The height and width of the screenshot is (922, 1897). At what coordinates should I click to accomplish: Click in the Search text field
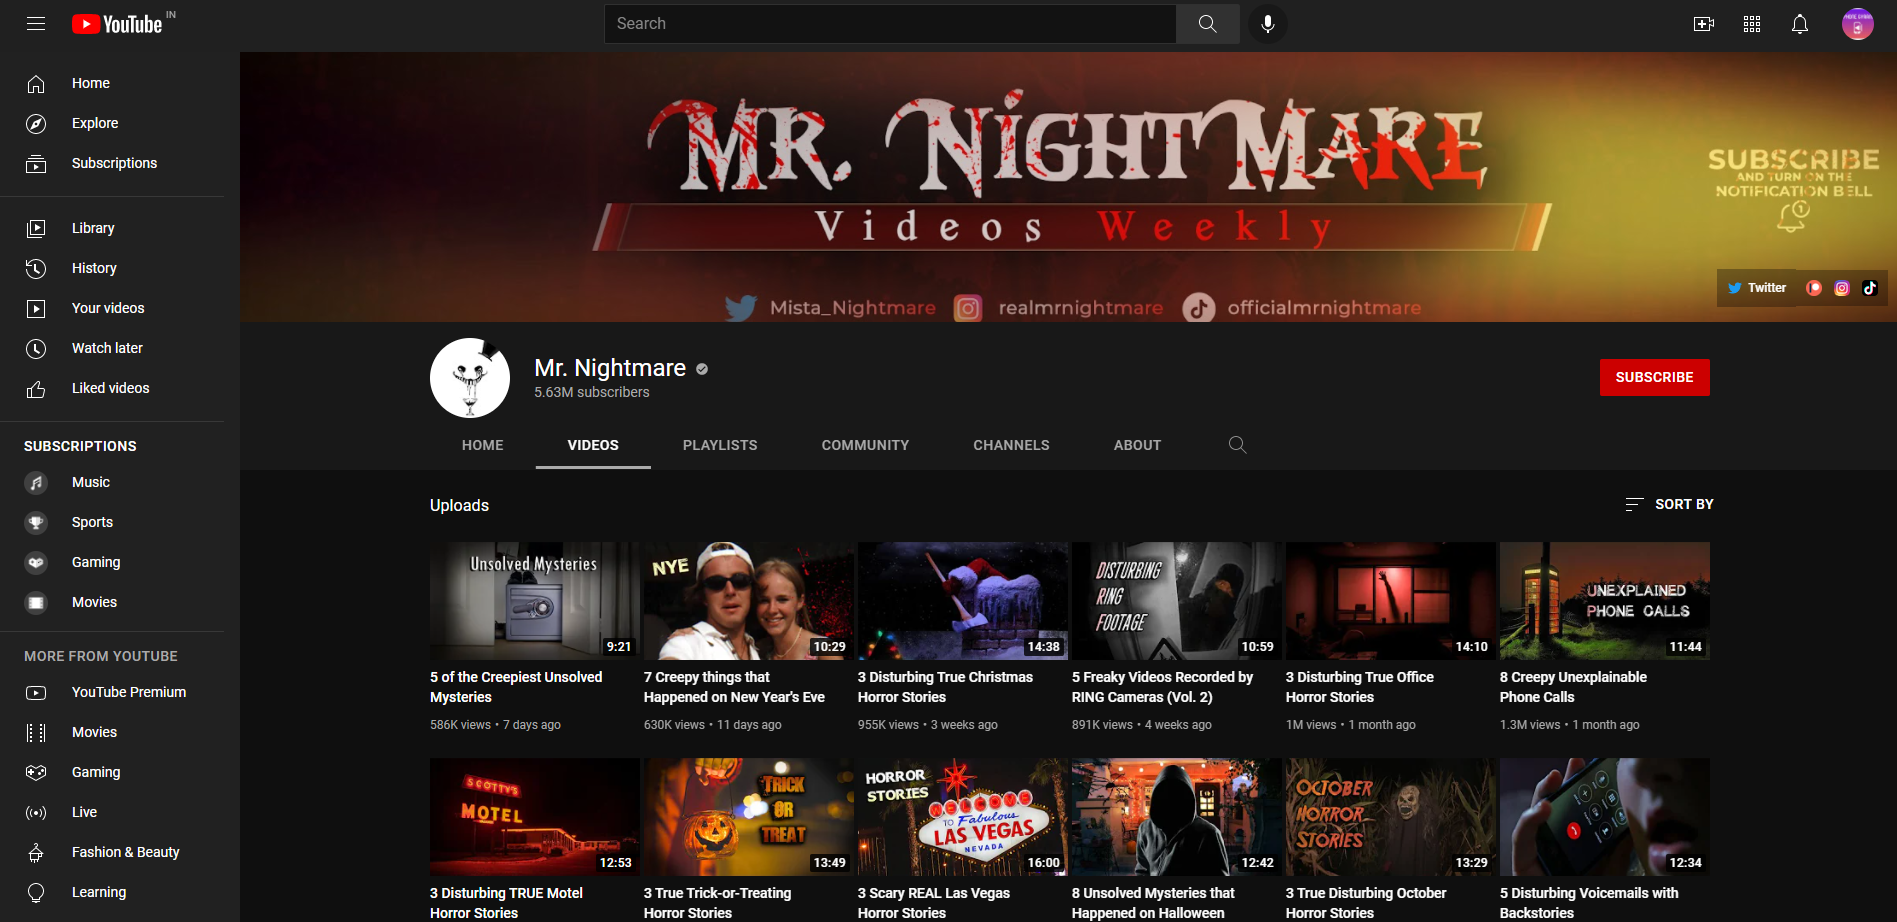coord(890,23)
